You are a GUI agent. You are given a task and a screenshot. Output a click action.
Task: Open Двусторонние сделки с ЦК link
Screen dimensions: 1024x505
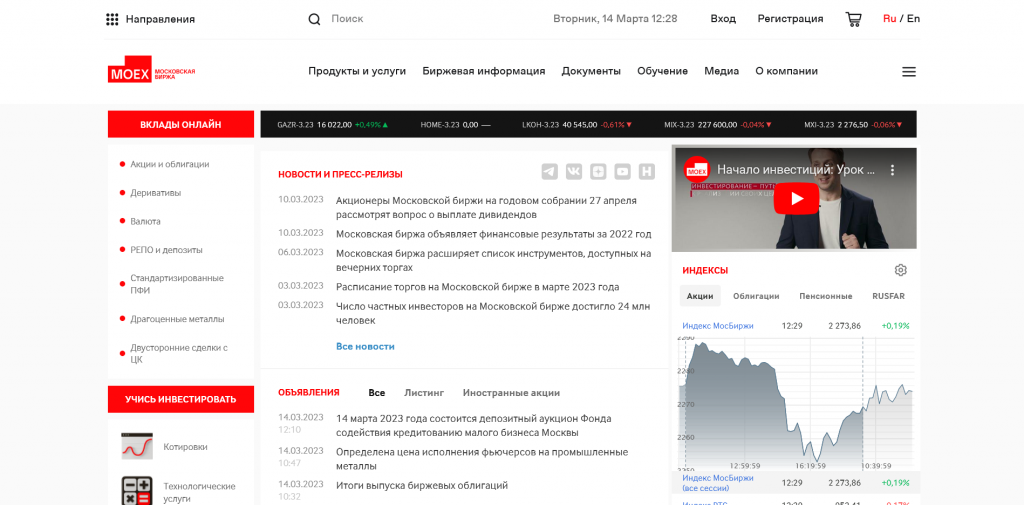point(178,353)
